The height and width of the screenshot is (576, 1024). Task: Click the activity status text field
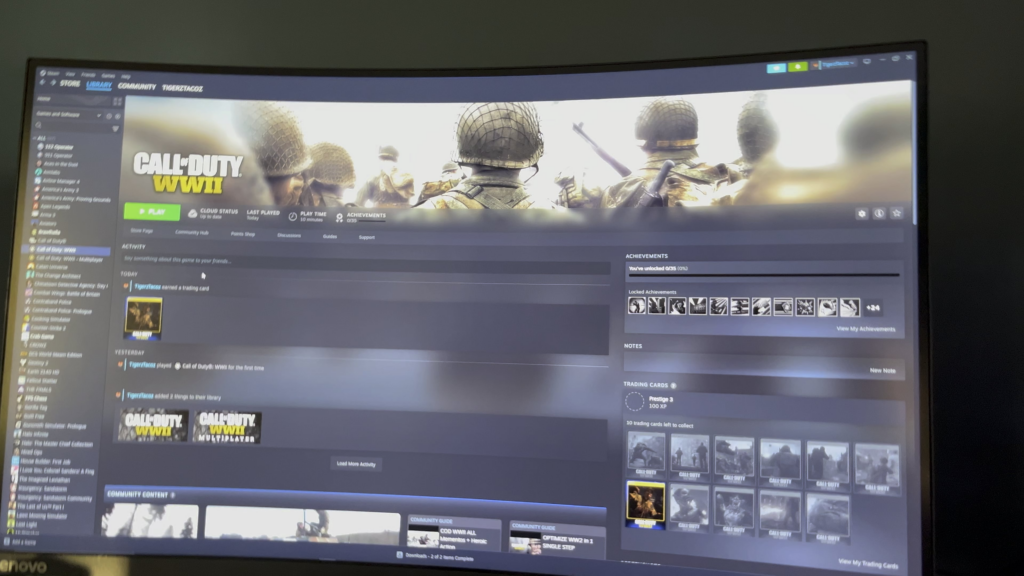[366, 261]
